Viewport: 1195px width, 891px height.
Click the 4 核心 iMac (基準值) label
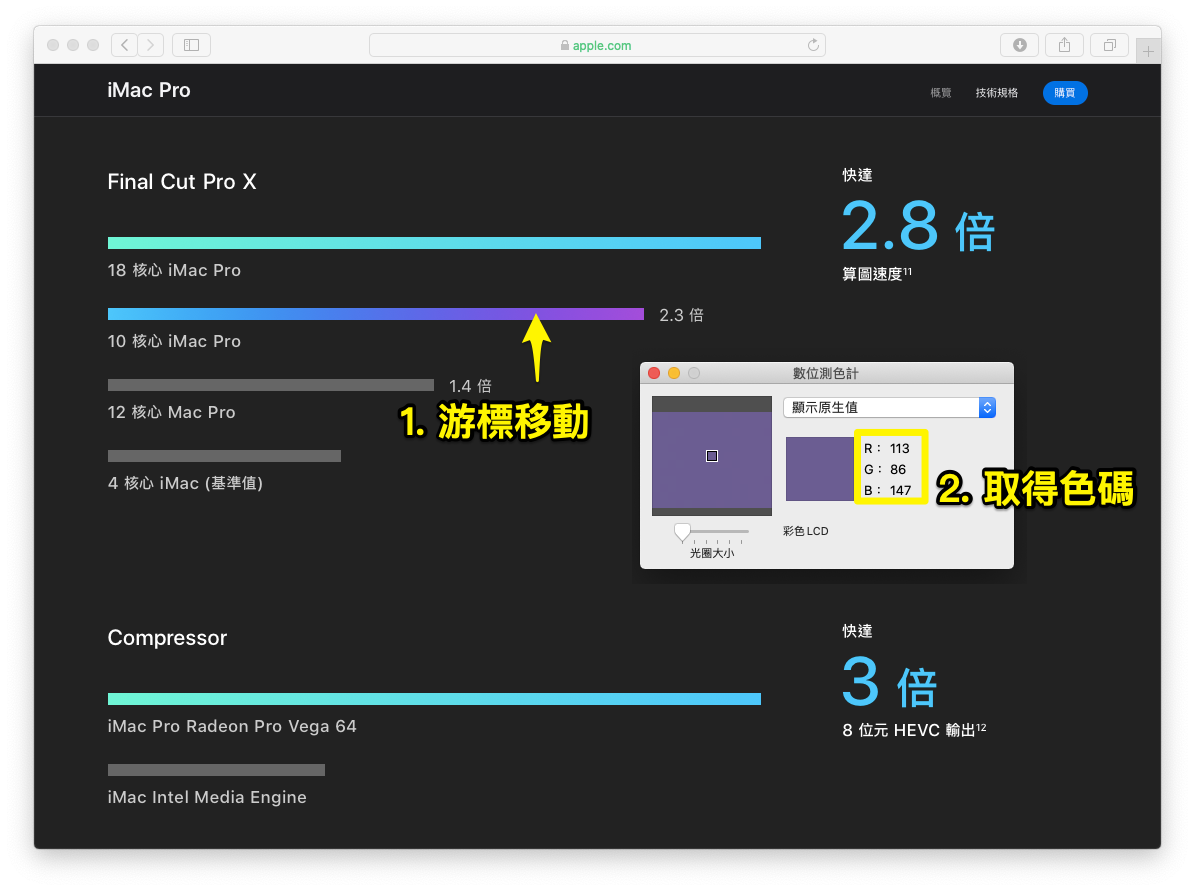(x=185, y=483)
